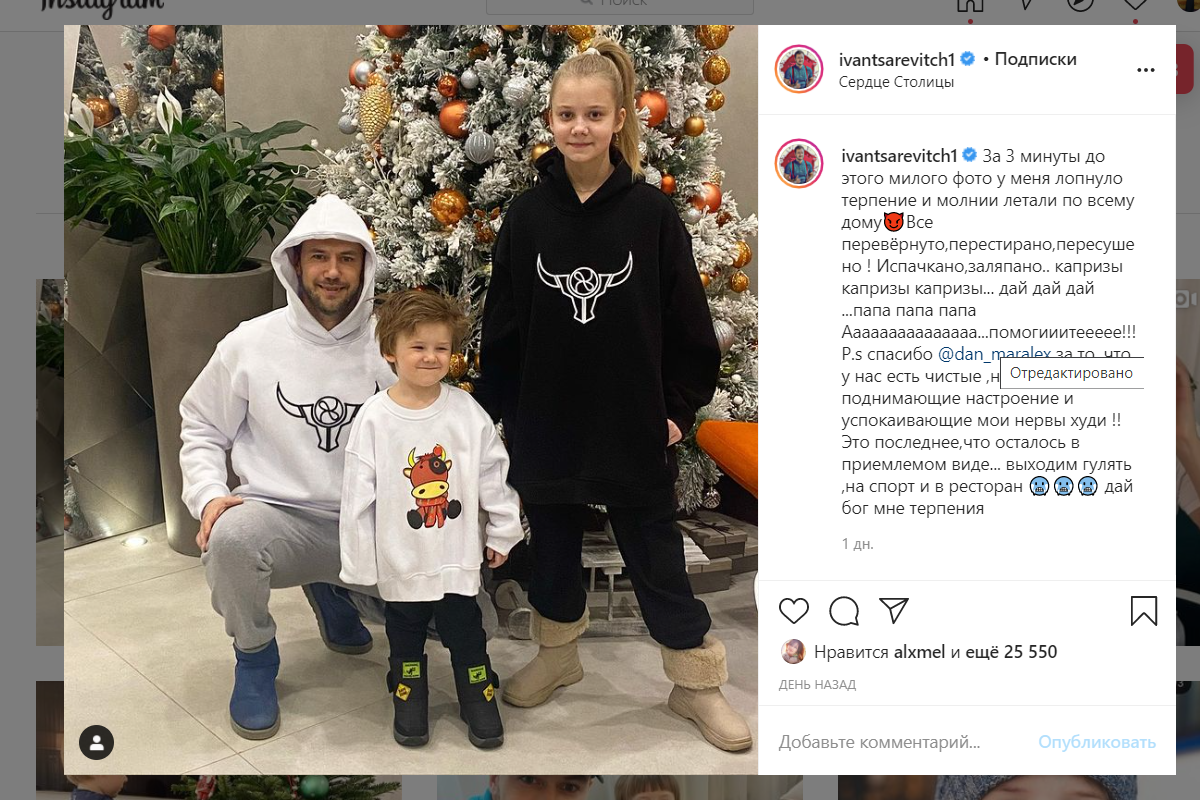
Task: Open ivantsarevitch1 avatar next to the caption
Action: [799, 164]
